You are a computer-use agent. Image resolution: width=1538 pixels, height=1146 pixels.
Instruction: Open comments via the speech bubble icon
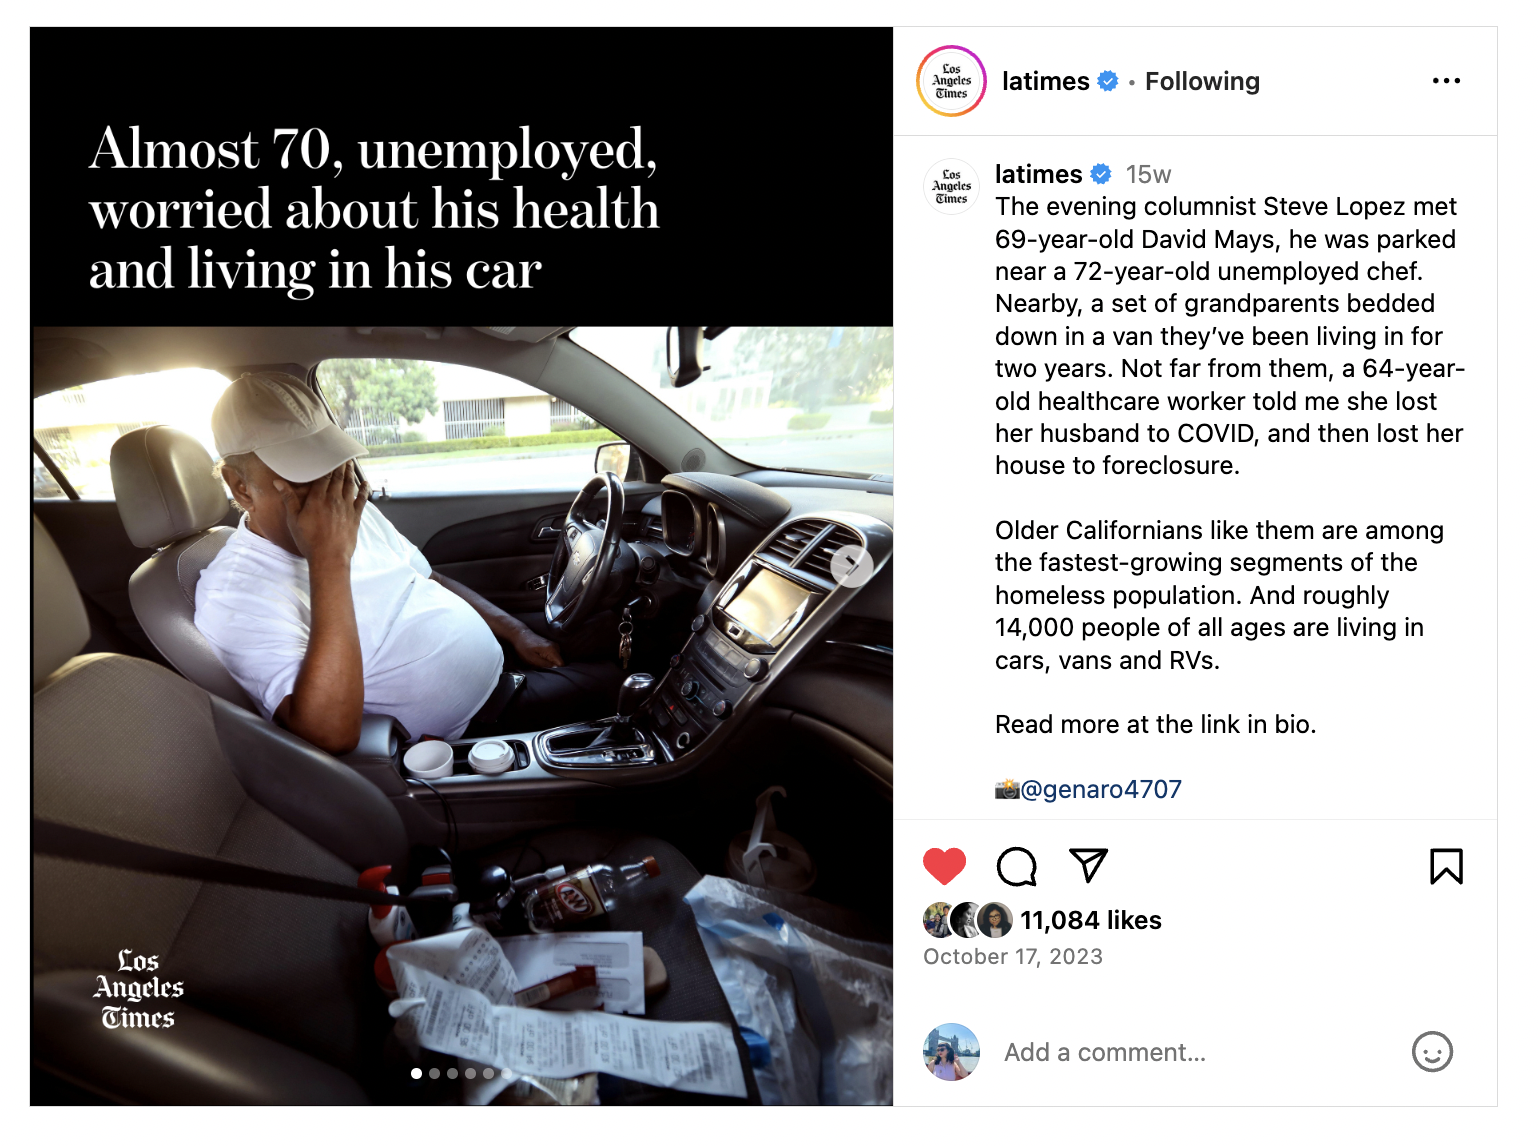coord(1017,866)
